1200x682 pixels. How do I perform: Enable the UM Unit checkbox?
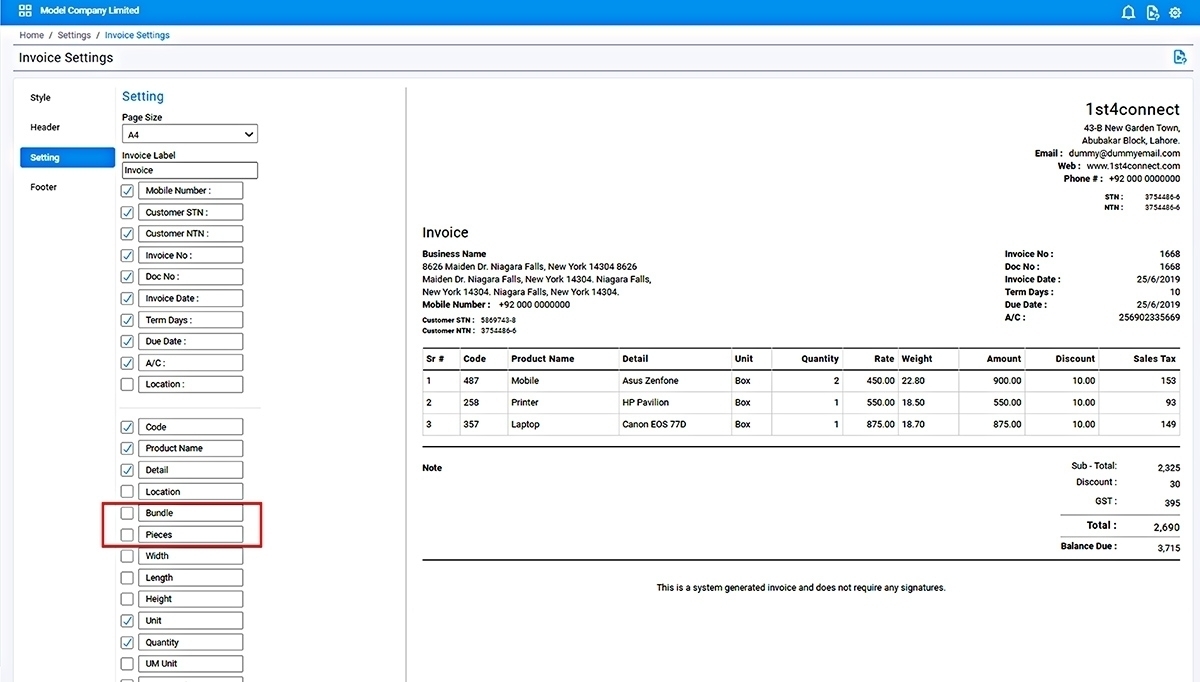(127, 664)
